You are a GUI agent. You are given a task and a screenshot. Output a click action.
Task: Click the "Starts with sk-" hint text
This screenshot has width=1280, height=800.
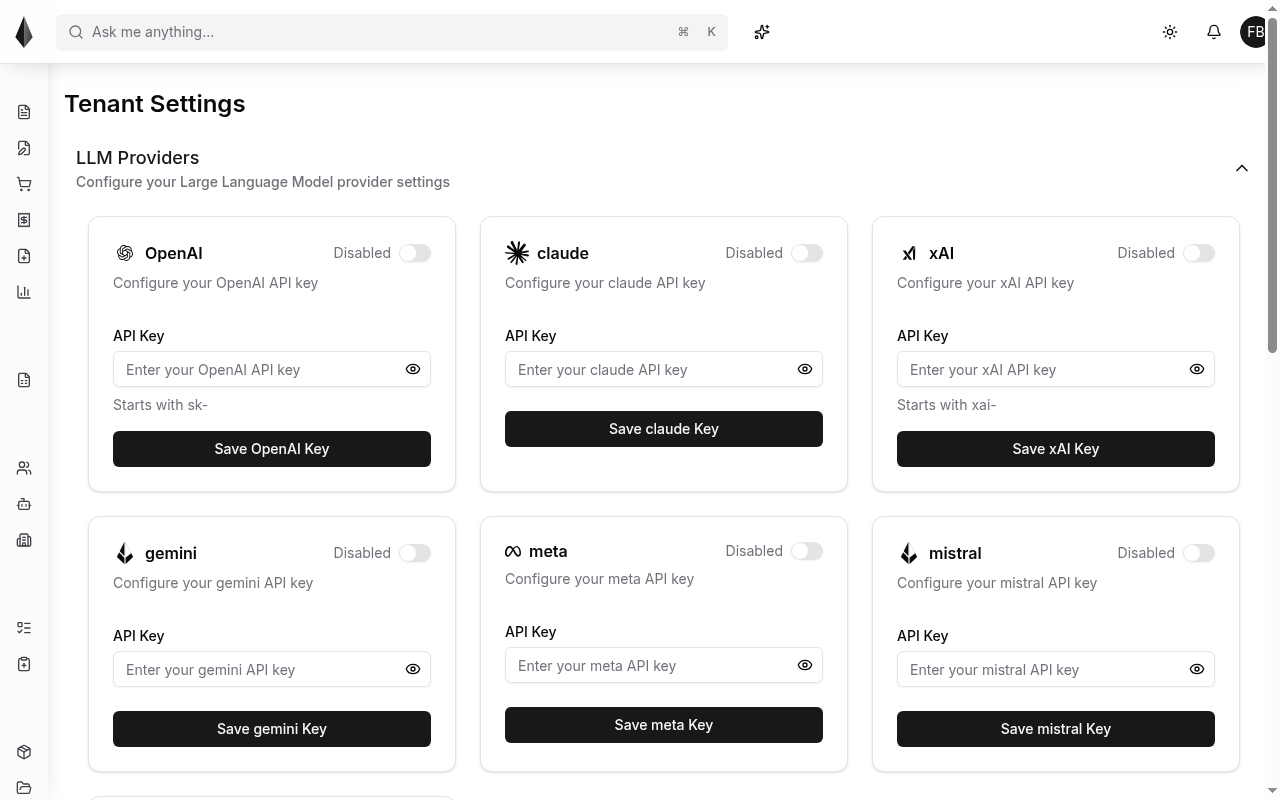coord(160,405)
